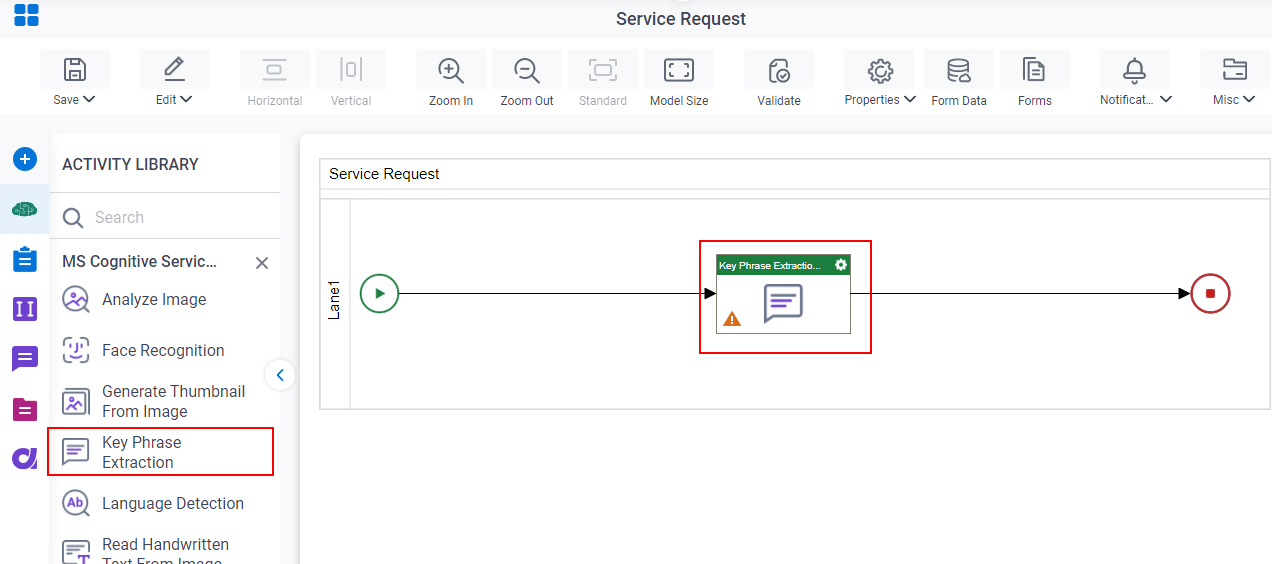Open Form Data

click(959, 69)
